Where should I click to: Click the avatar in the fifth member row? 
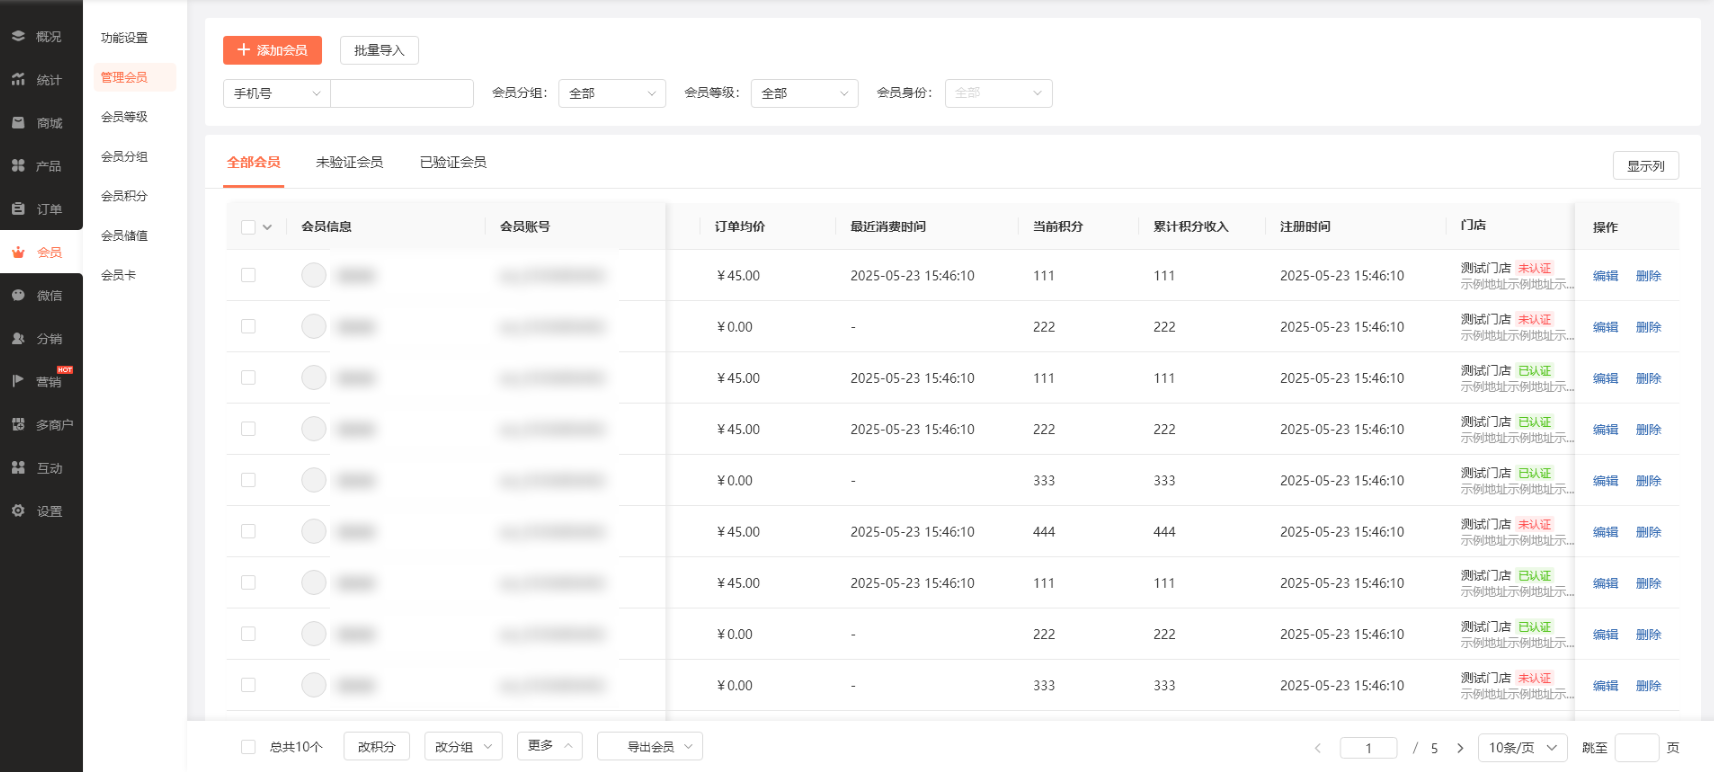314,480
